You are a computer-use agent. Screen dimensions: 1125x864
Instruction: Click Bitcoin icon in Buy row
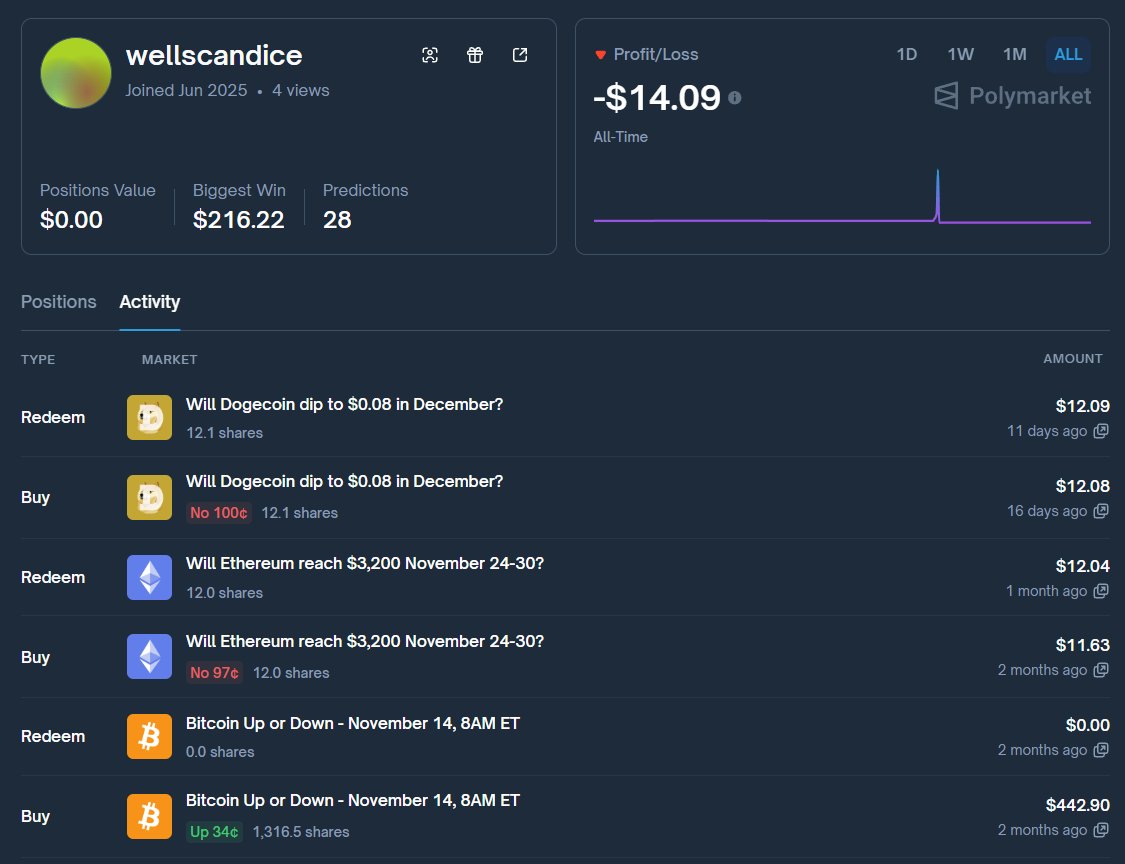click(149, 817)
